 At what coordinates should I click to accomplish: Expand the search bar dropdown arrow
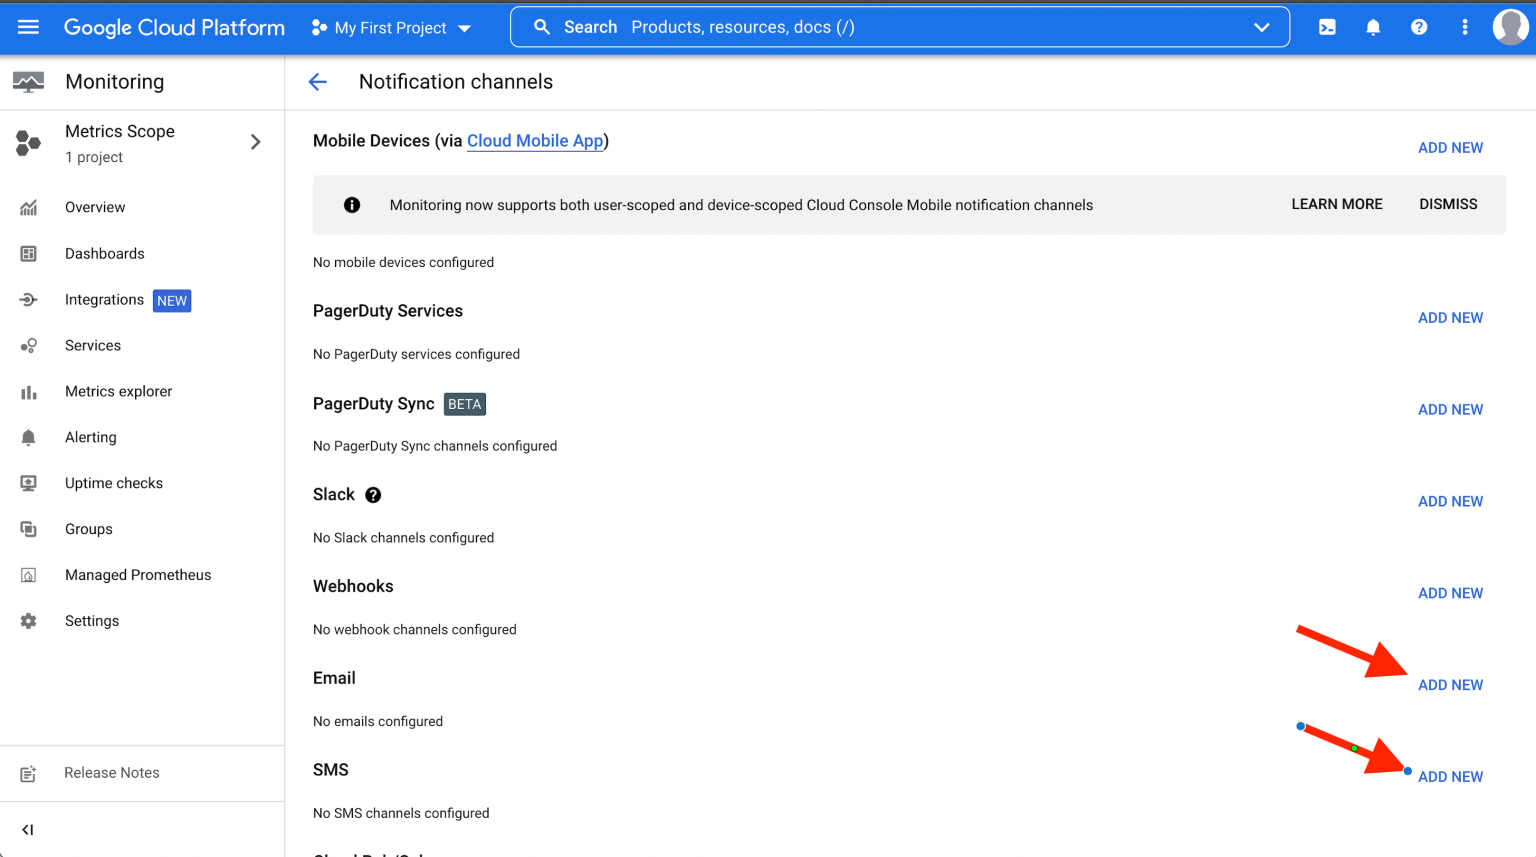coord(1262,27)
